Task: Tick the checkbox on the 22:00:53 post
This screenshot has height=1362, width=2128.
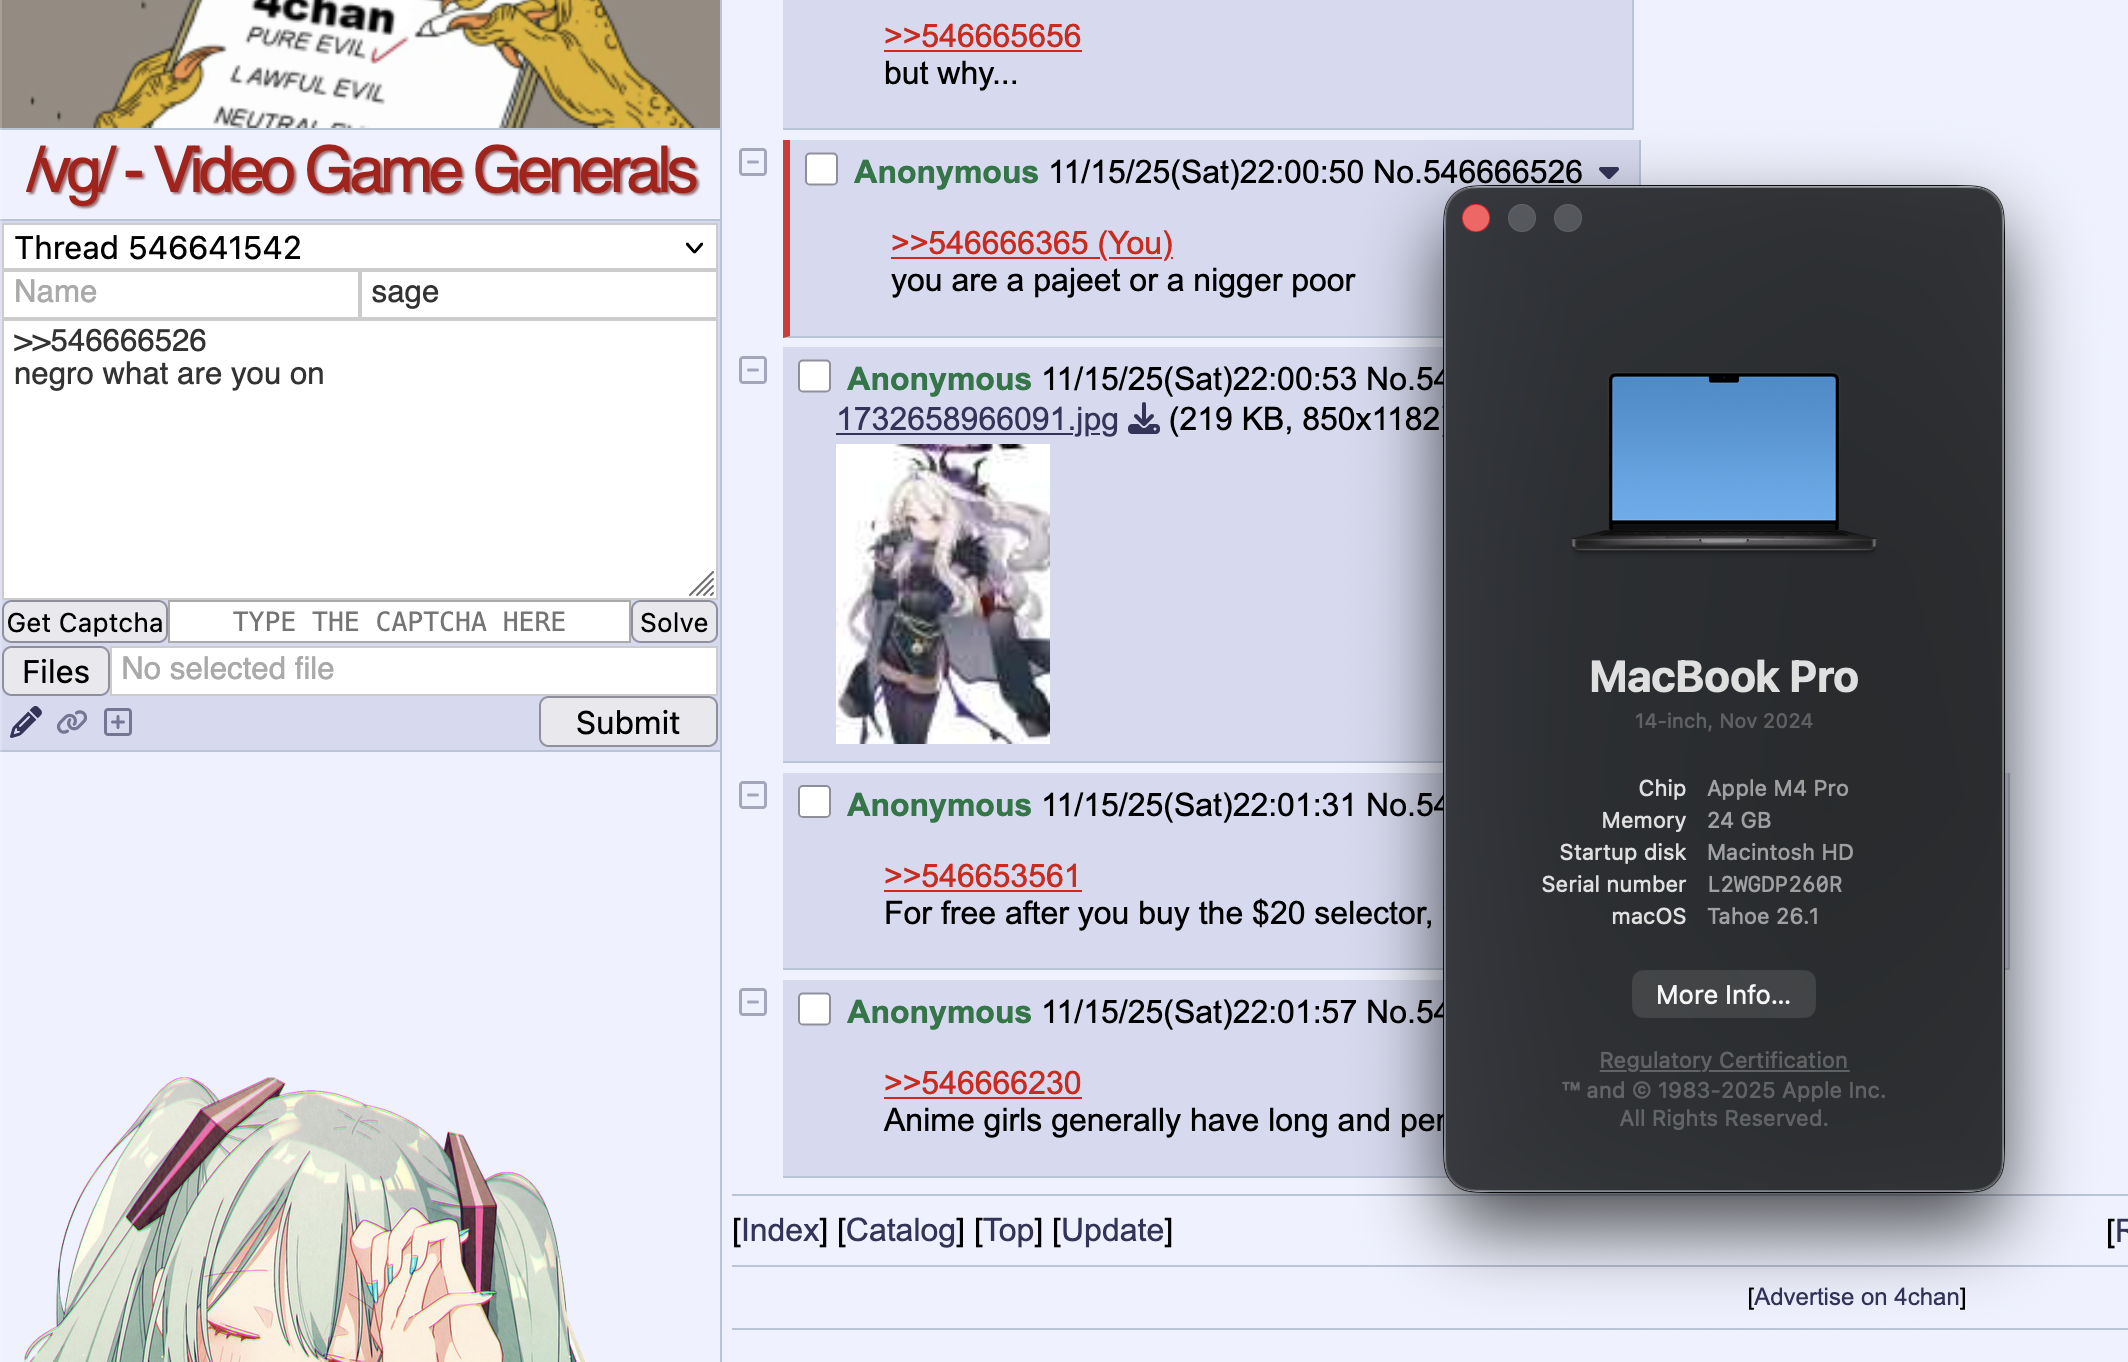Action: pos(815,377)
